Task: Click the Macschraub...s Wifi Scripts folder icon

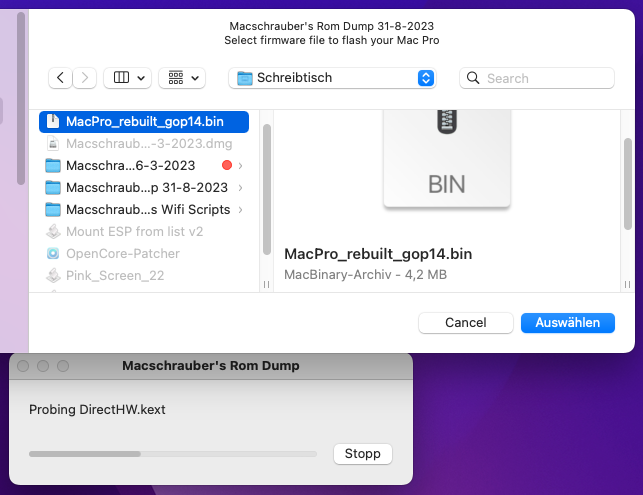Action: coord(53,209)
